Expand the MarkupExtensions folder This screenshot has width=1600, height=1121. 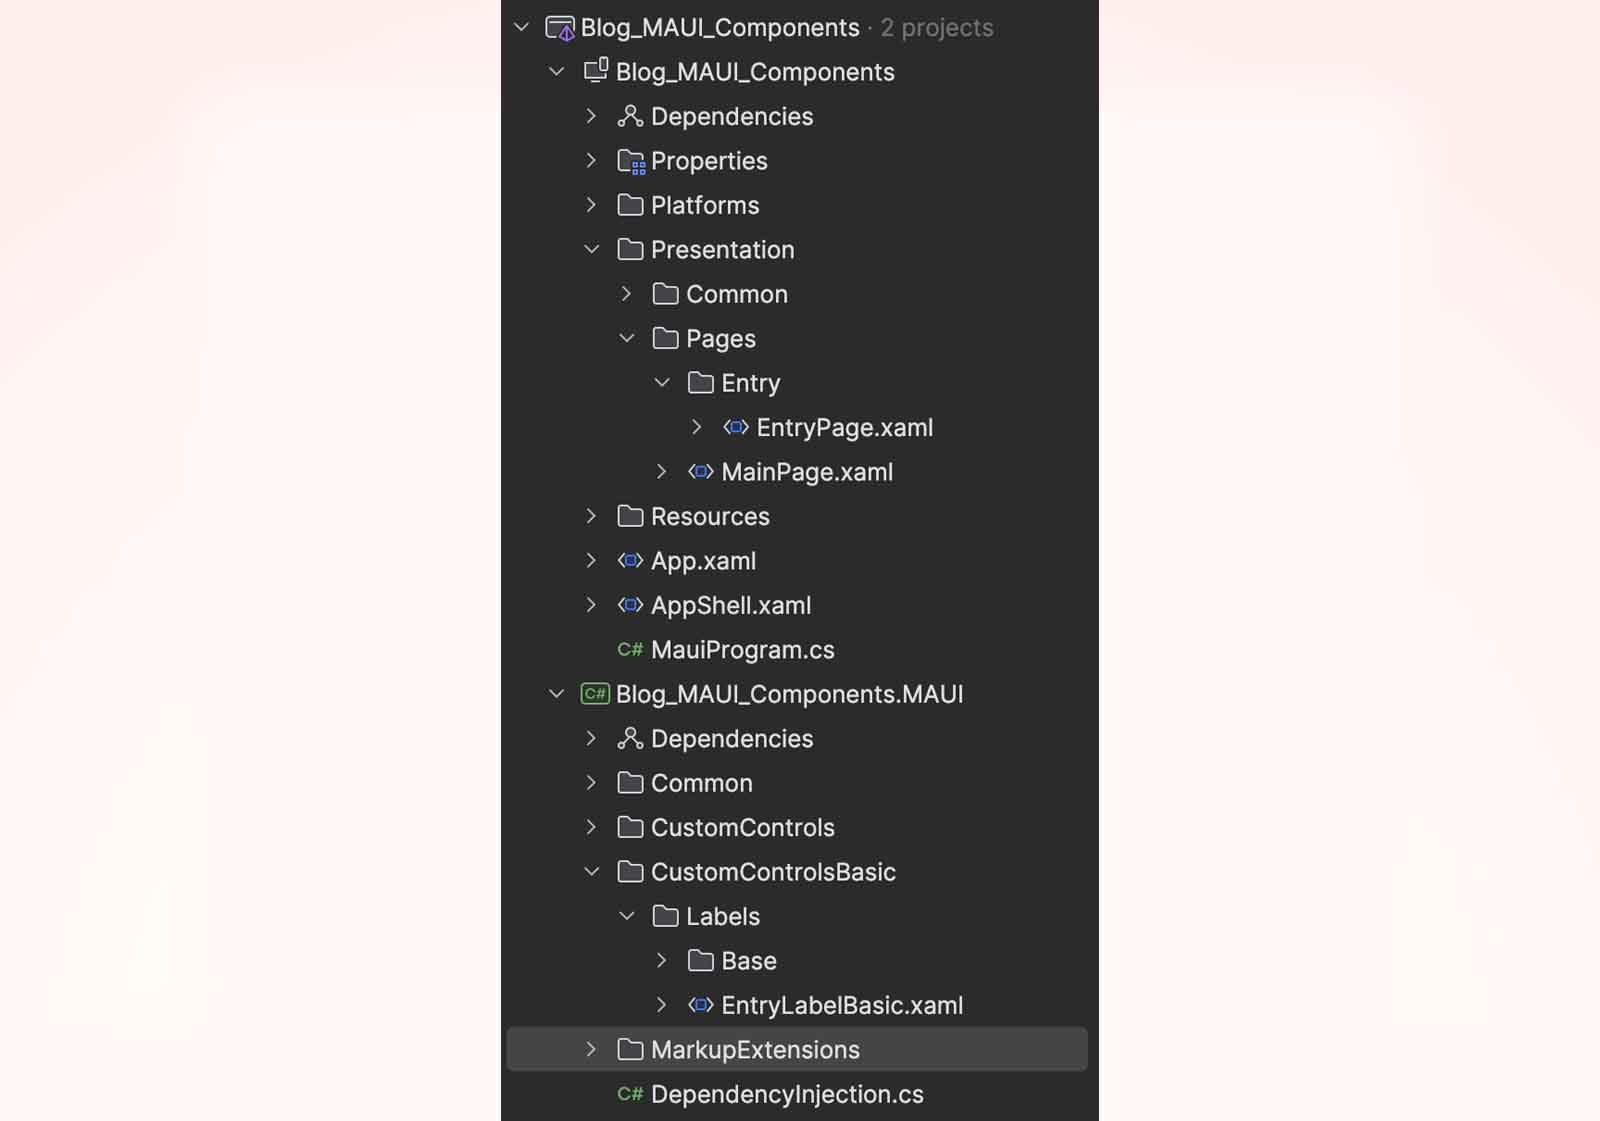point(592,1050)
